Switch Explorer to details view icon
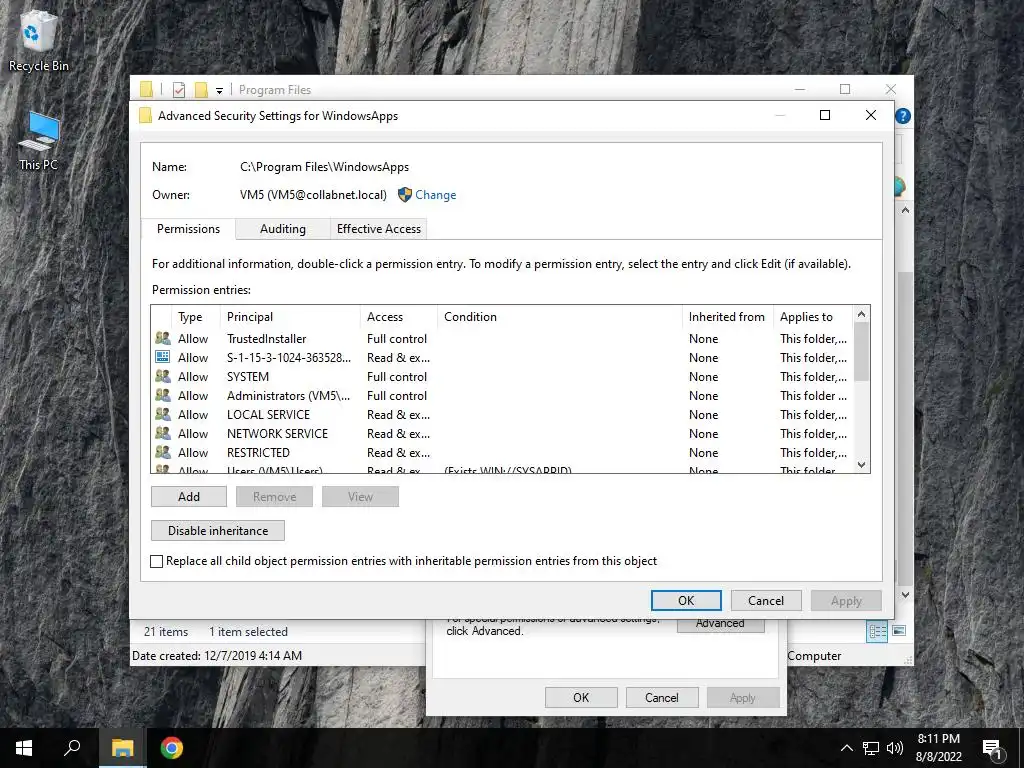The image size is (1024, 768). point(877,632)
